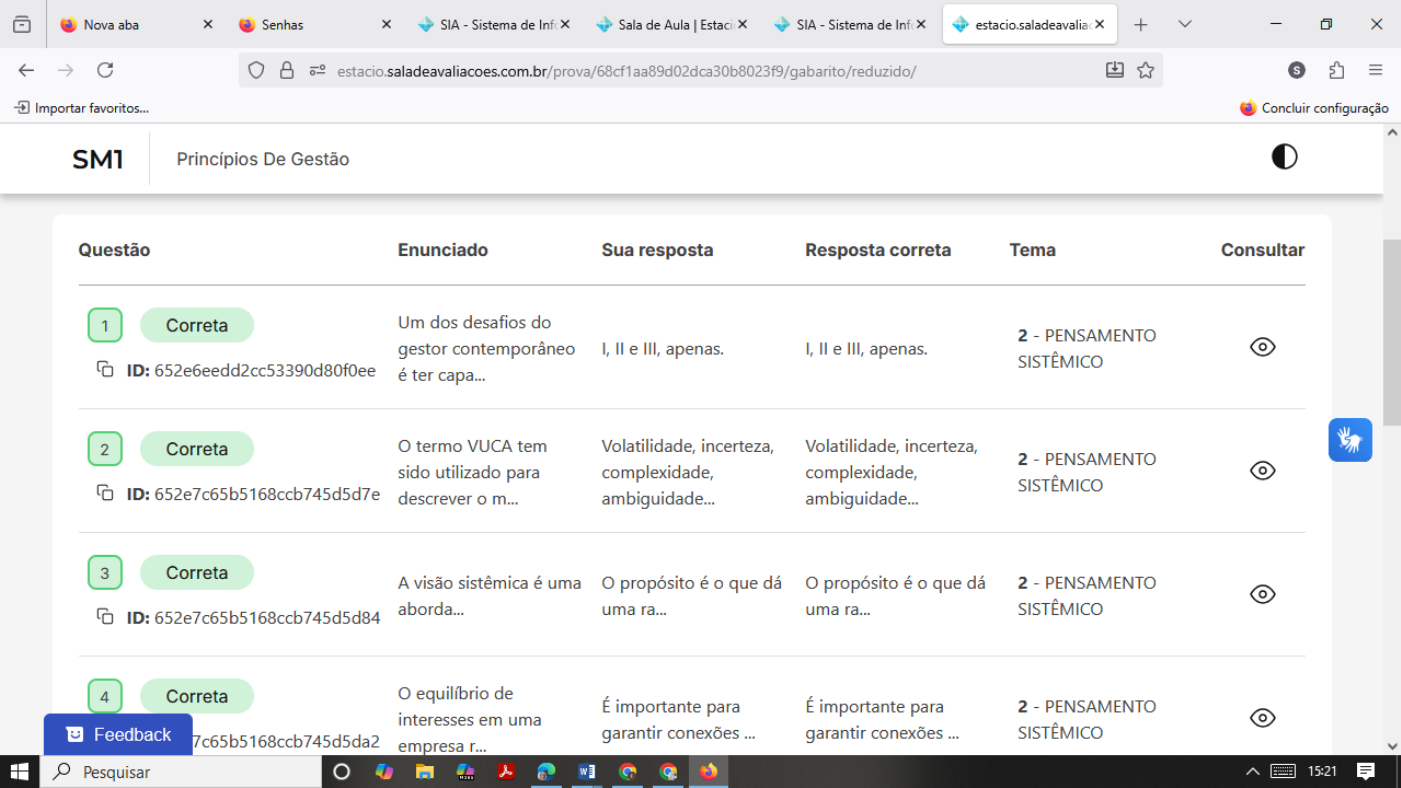Bookmark this page with the star icon
1401x788 pixels.
(1146, 70)
